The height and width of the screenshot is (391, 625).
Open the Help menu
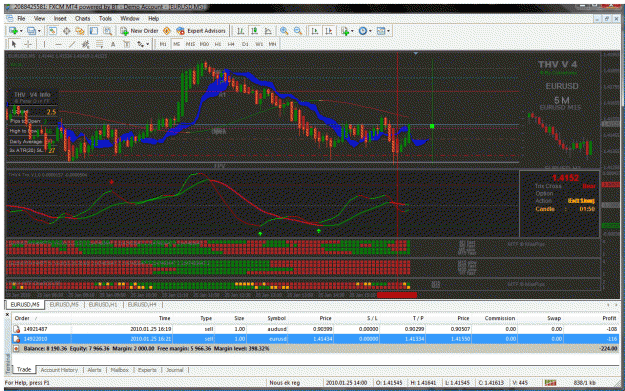click(153, 18)
